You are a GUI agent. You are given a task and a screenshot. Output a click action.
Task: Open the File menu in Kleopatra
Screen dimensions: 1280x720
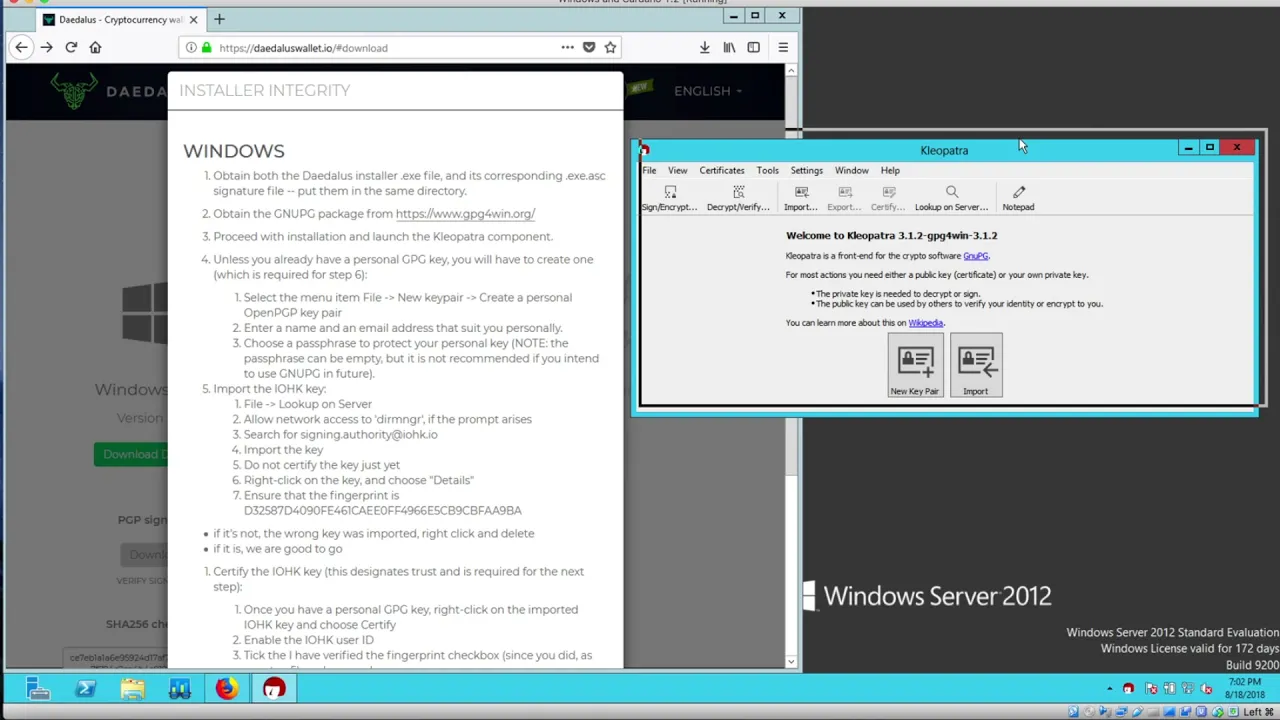[x=649, y=170]
